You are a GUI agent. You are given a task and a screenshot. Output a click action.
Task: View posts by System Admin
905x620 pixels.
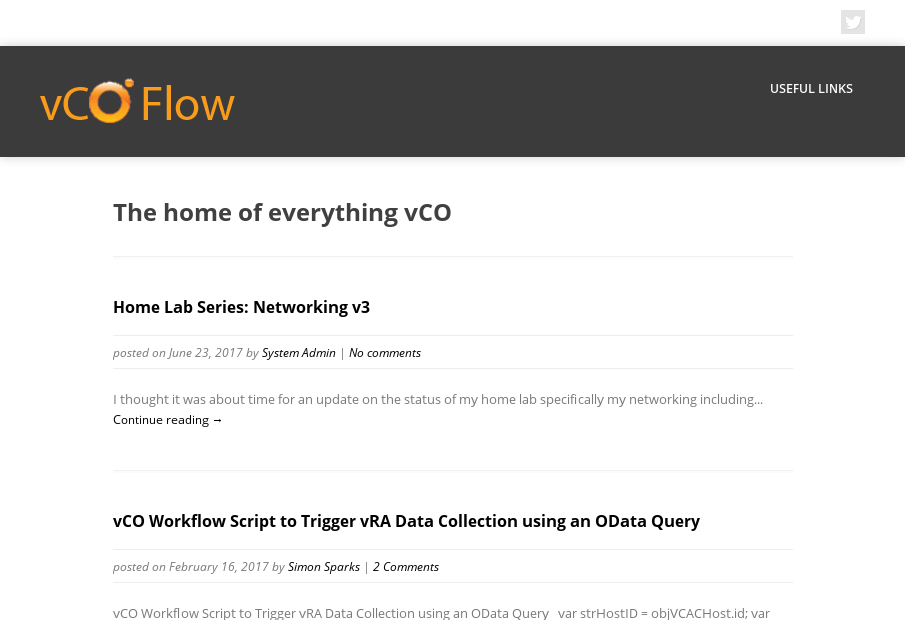tap(298, 353)
